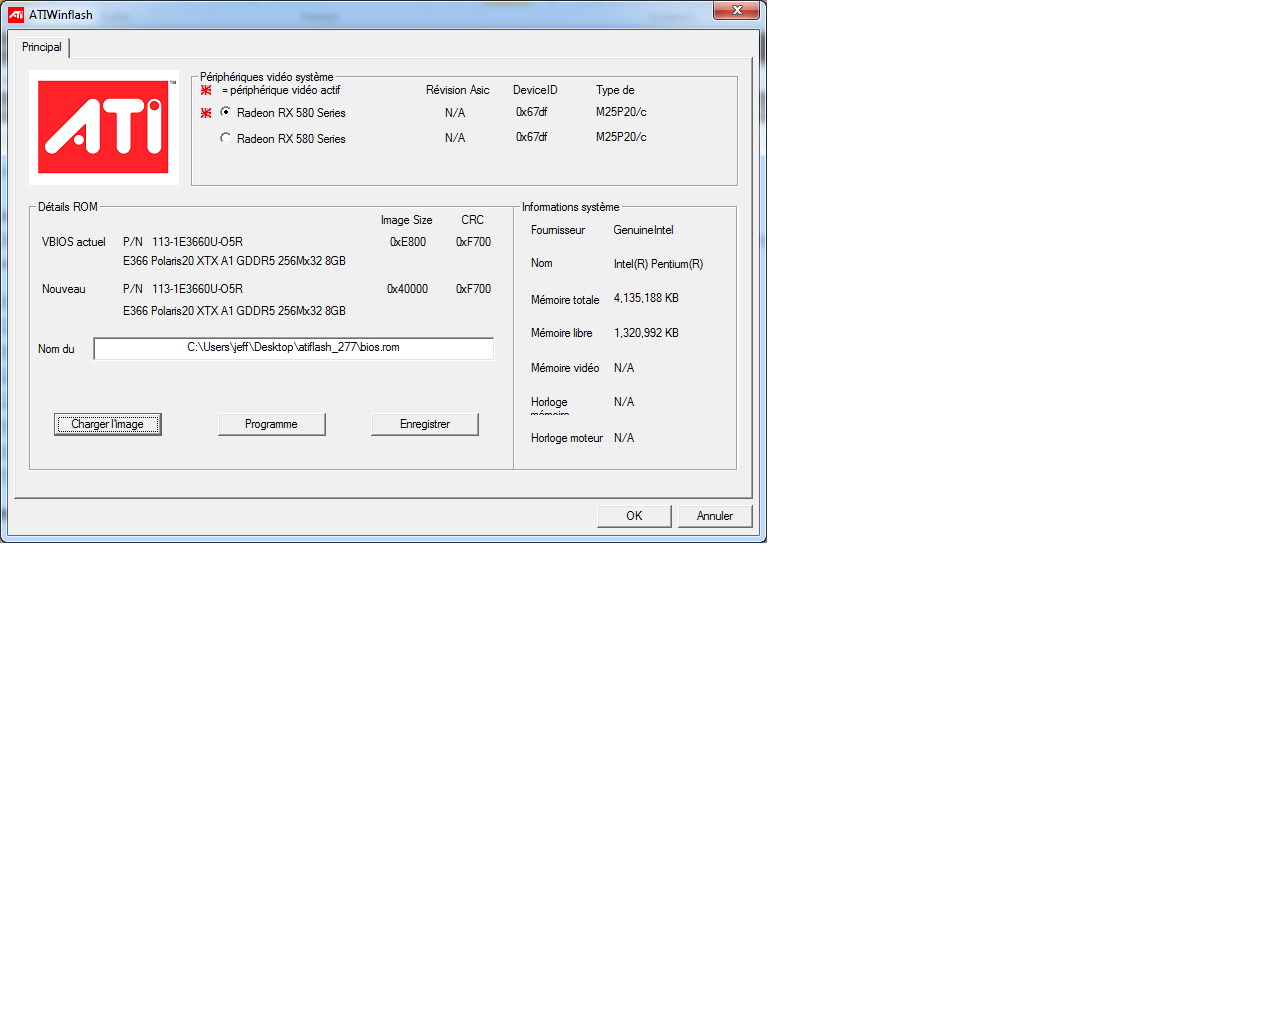Click the star icon beside first Radeon RX 580
The image size is (1280, 1024).
coord(206,113)
